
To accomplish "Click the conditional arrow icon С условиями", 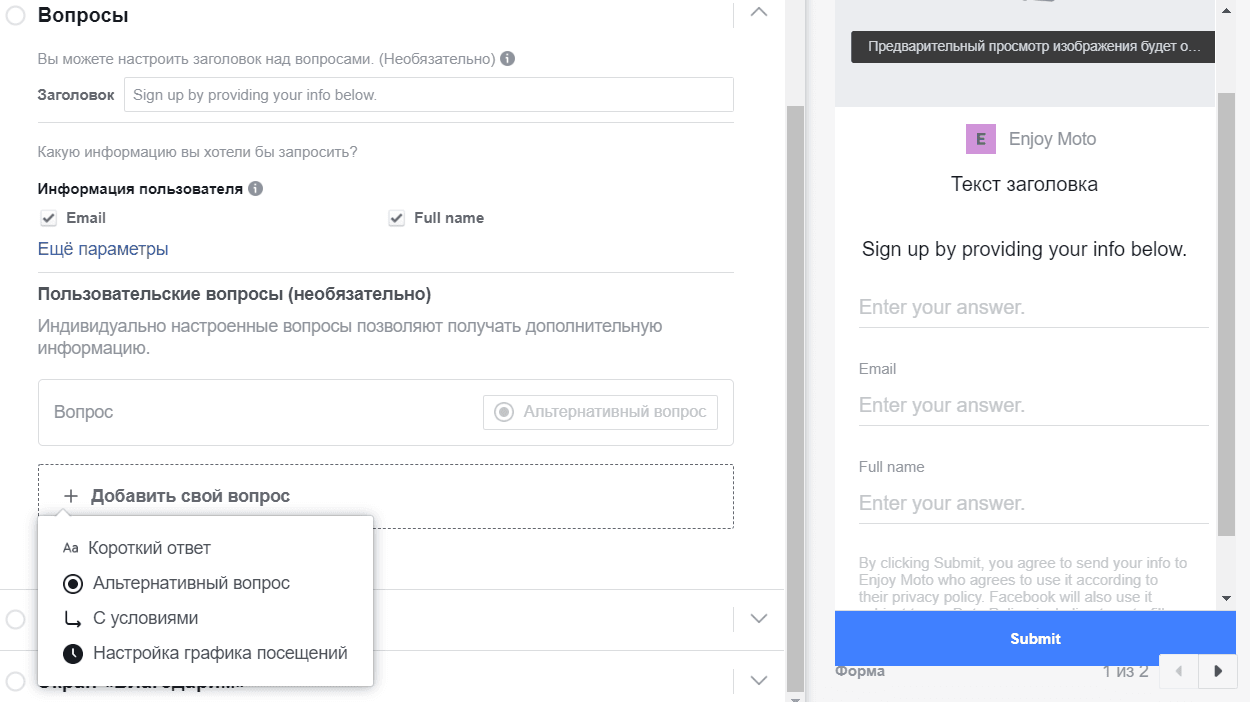I will click(x=73, y=618).
